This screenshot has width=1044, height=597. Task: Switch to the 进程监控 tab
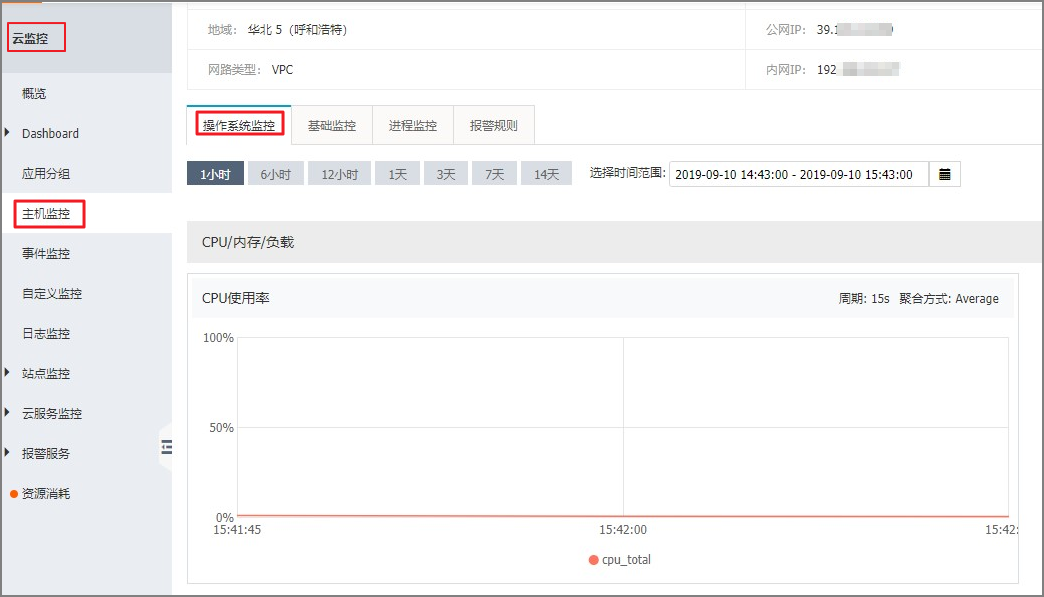tap(413, 125)
